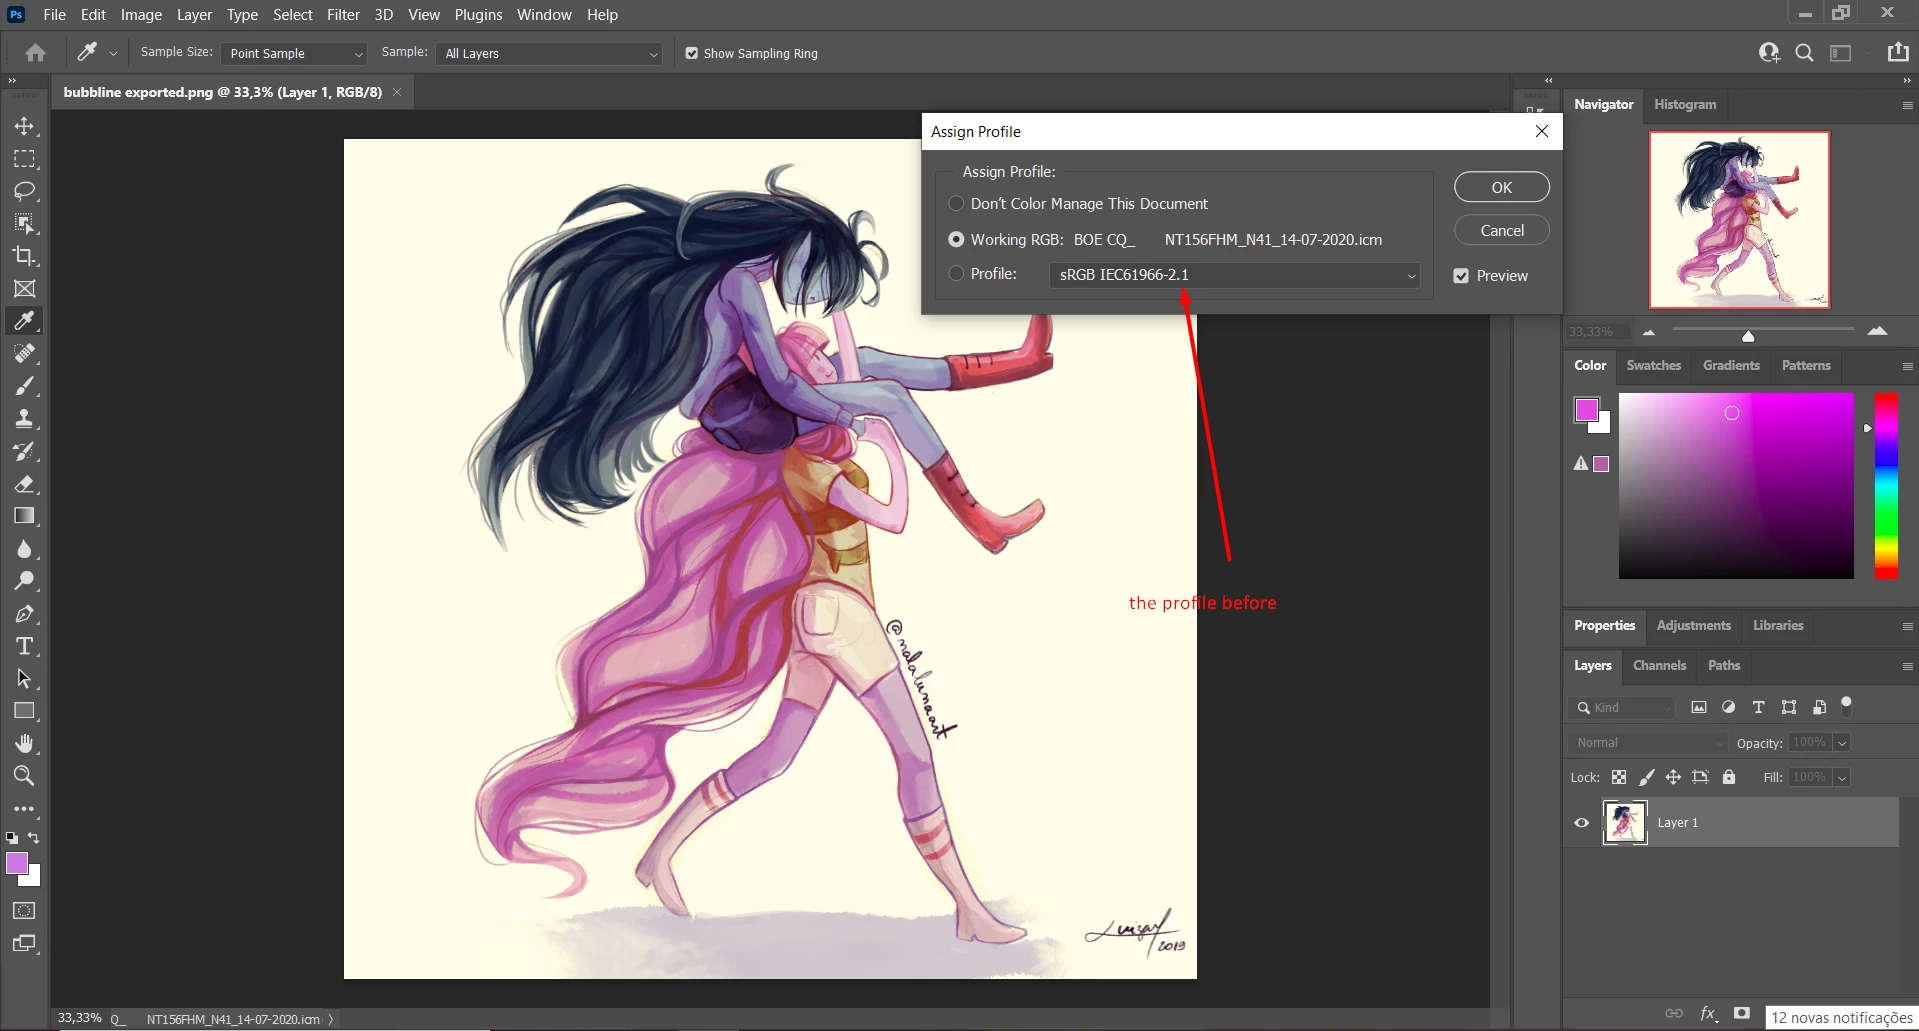Image resolution: width=1919 pixels, height=1031 pixels.
Task: Select the Frame tool
Action: (25, 288)
